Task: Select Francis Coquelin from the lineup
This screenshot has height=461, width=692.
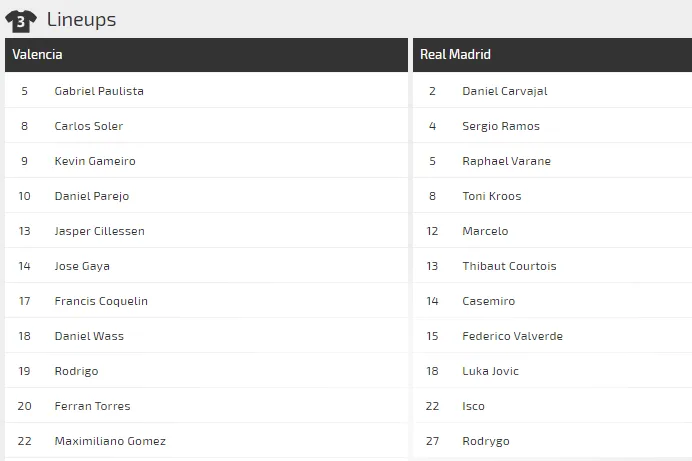Action: (x=101, y=301)
